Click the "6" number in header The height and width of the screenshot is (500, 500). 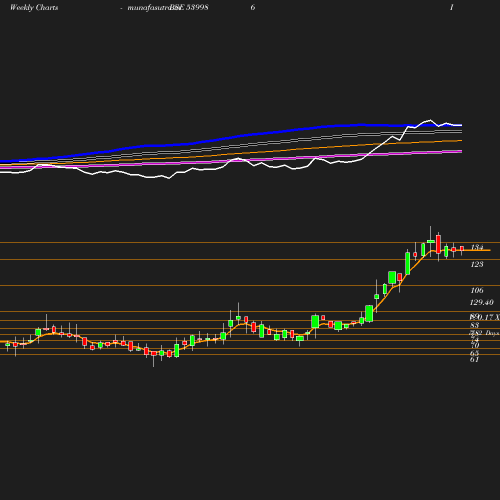coord(253,8)
